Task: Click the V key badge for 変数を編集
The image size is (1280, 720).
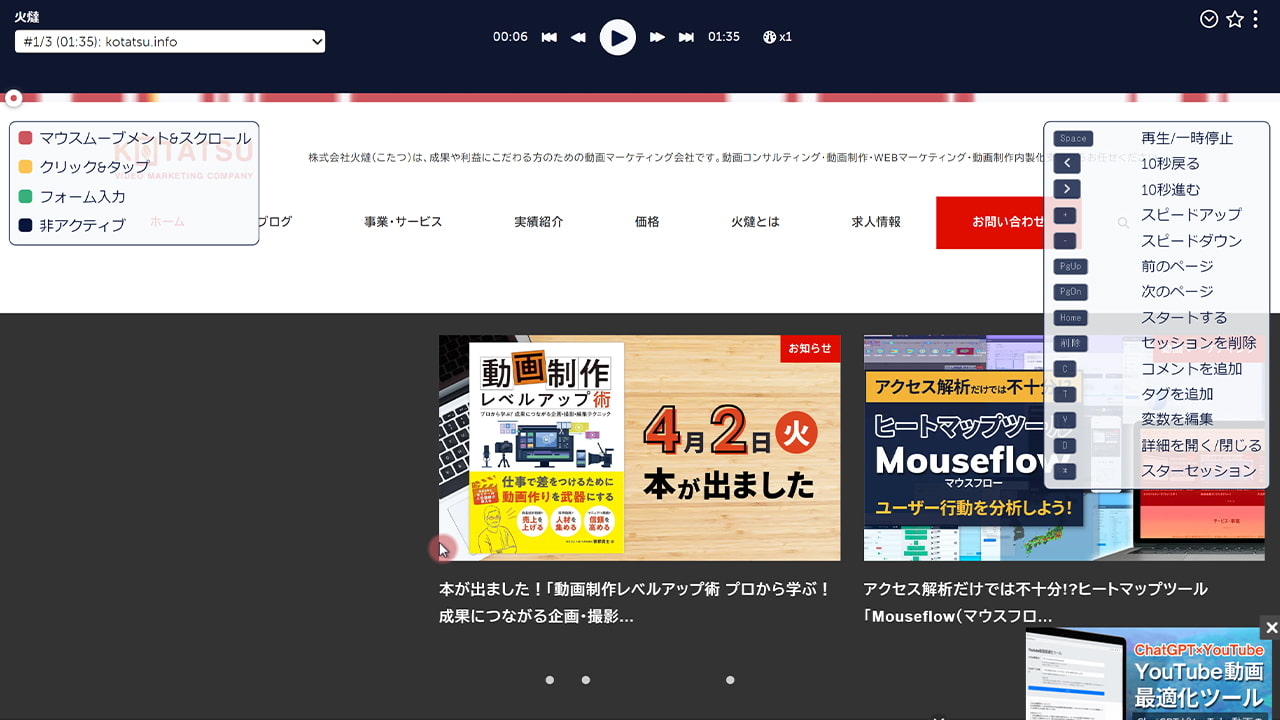Action: tap(1065, 420)
